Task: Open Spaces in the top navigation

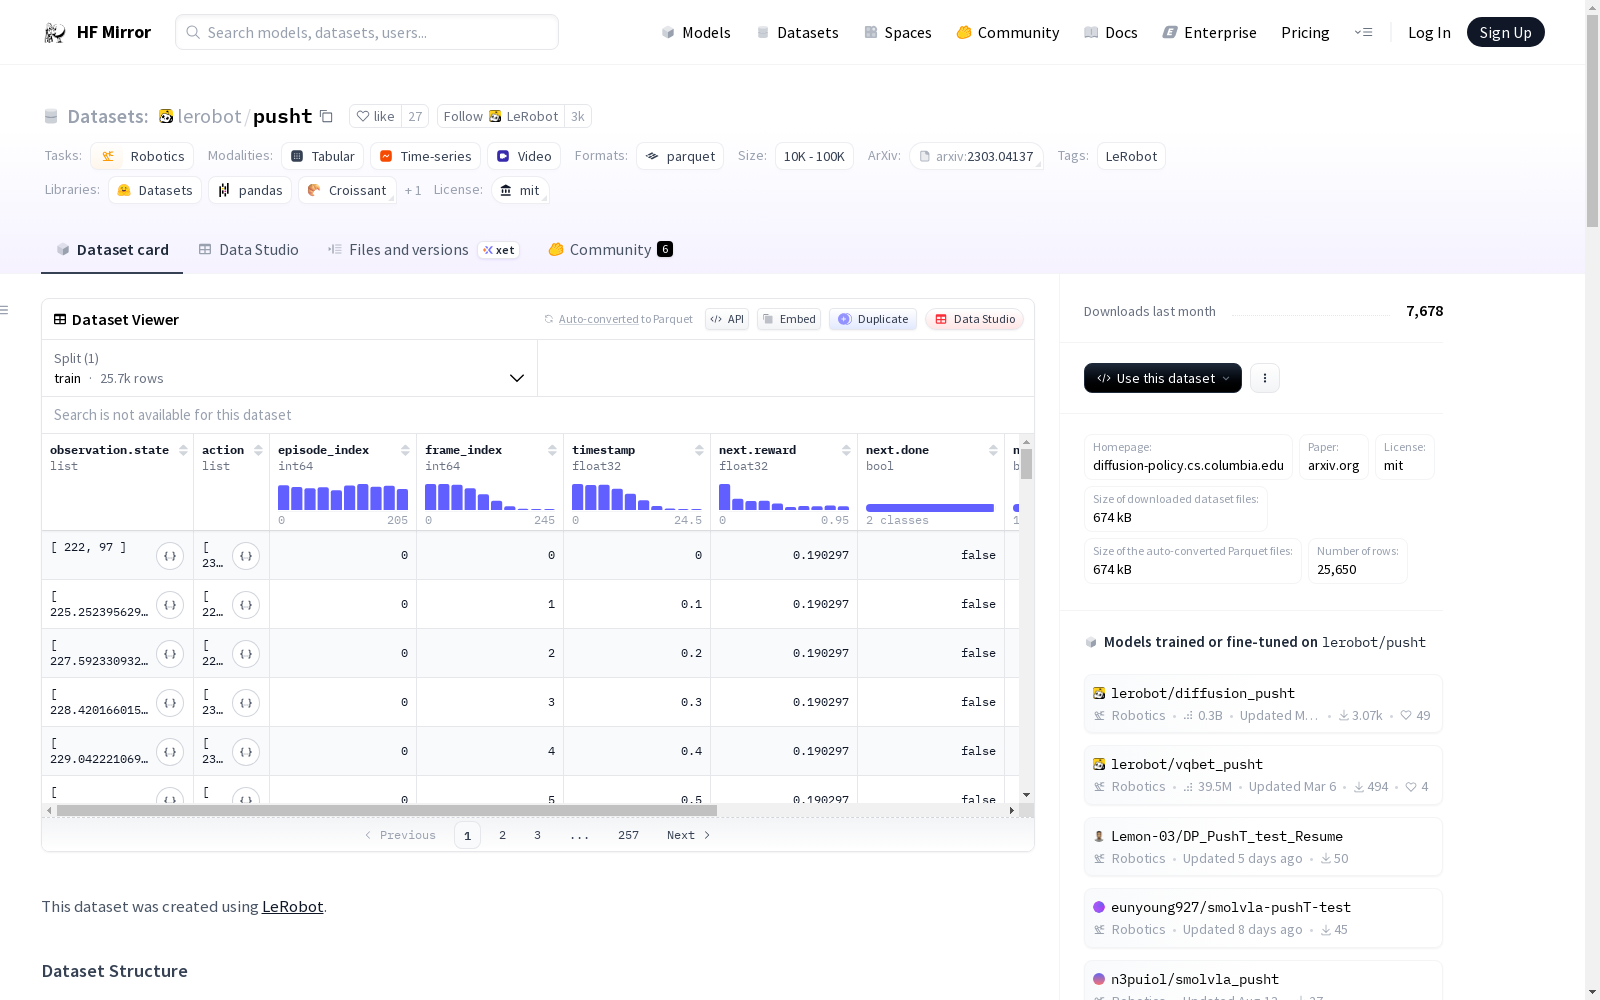Action: 898,33
